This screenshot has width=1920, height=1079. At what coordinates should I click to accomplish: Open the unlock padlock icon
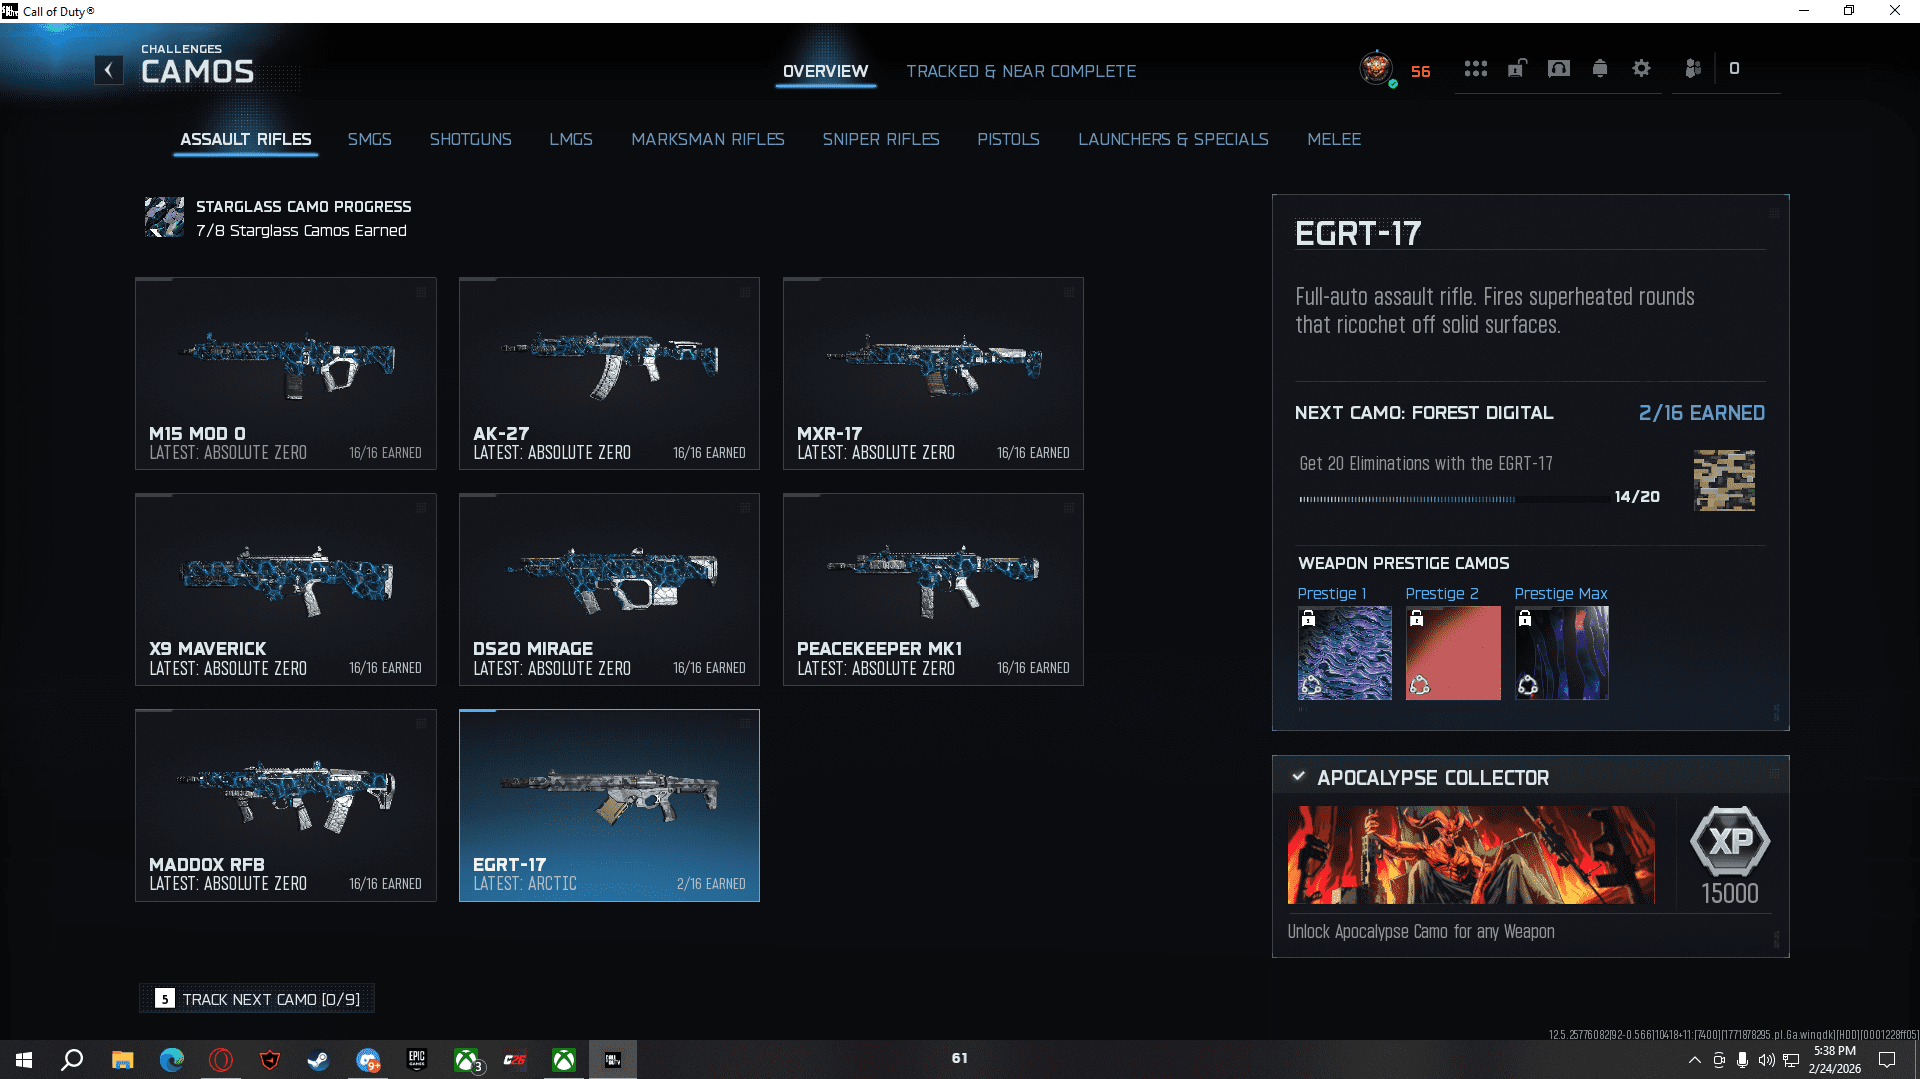(x=1517, y=69)
